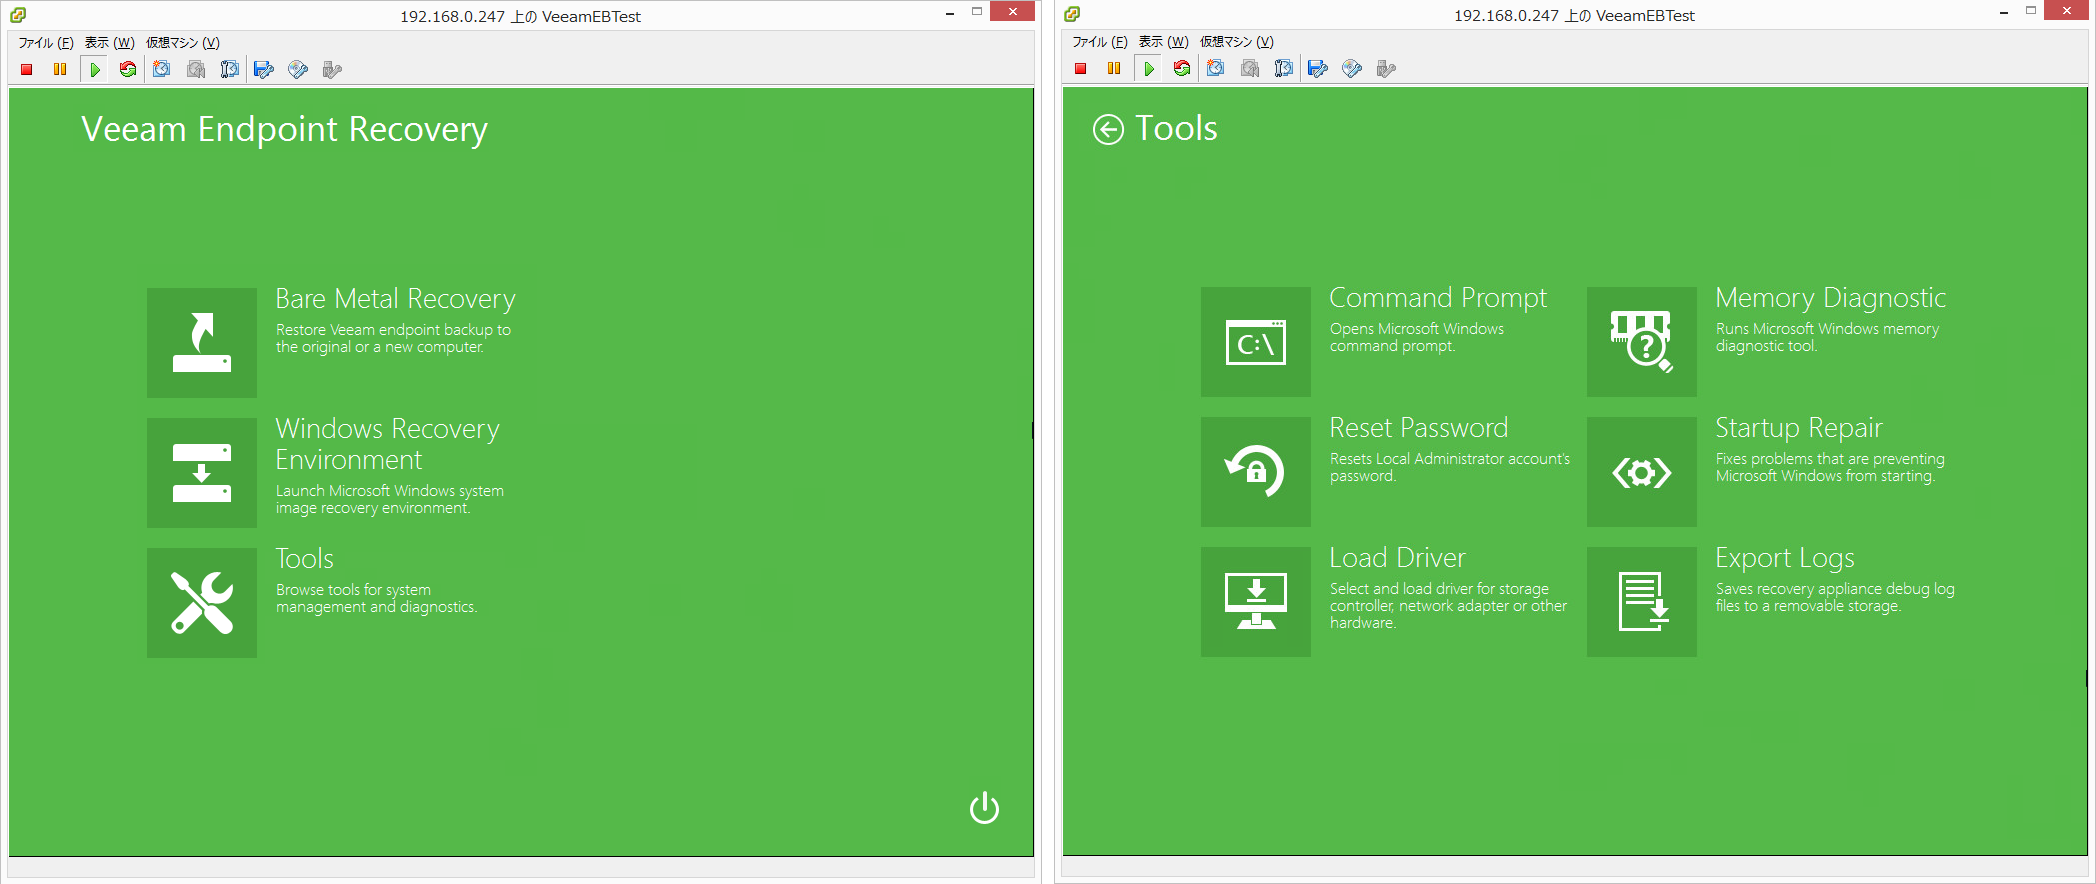Open the Command Prompt tile icon
Screen dimensions: 2096x884
click(1256, 342)
